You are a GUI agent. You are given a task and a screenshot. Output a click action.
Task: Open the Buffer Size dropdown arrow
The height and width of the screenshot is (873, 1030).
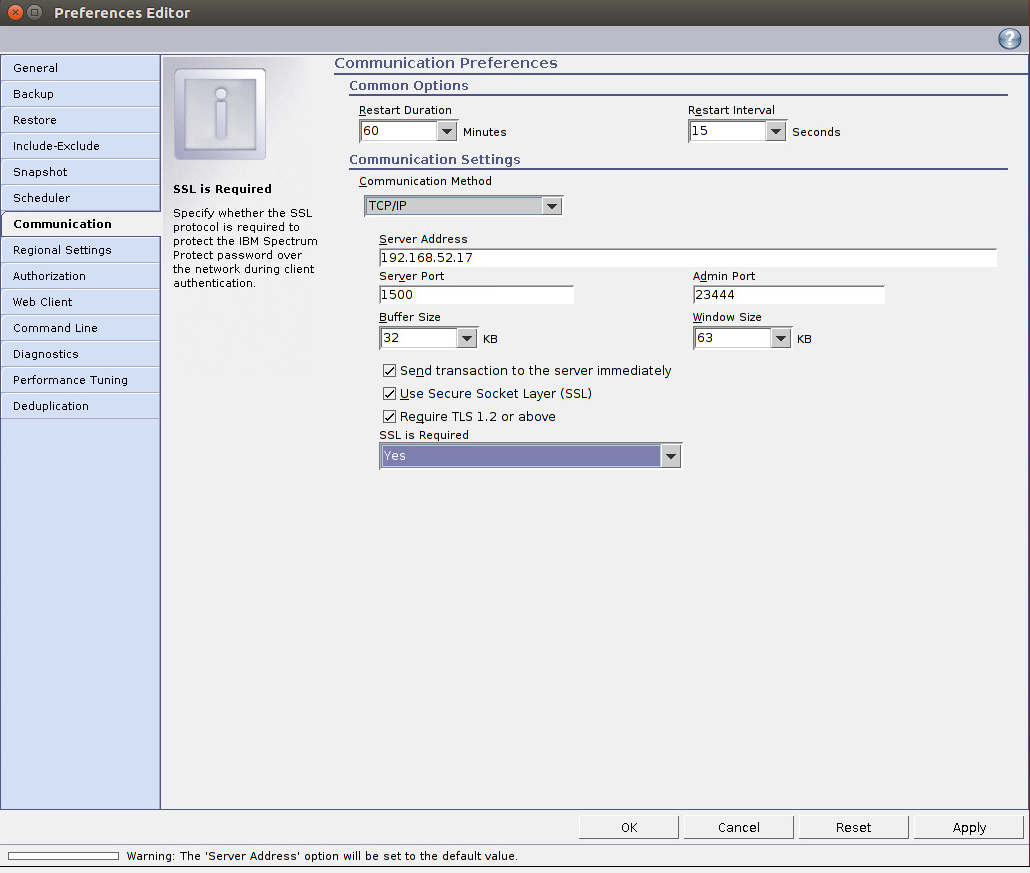[x=467, y=339]
